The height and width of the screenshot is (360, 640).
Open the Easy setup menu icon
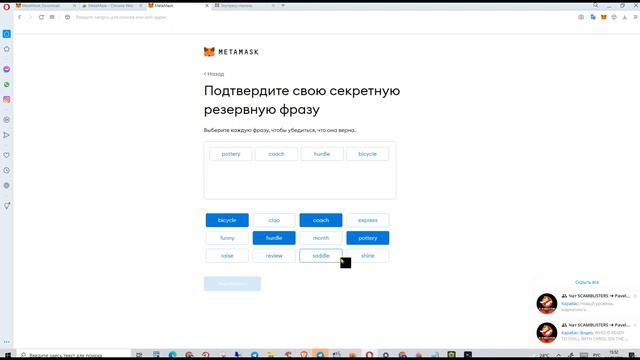point(635,17)
